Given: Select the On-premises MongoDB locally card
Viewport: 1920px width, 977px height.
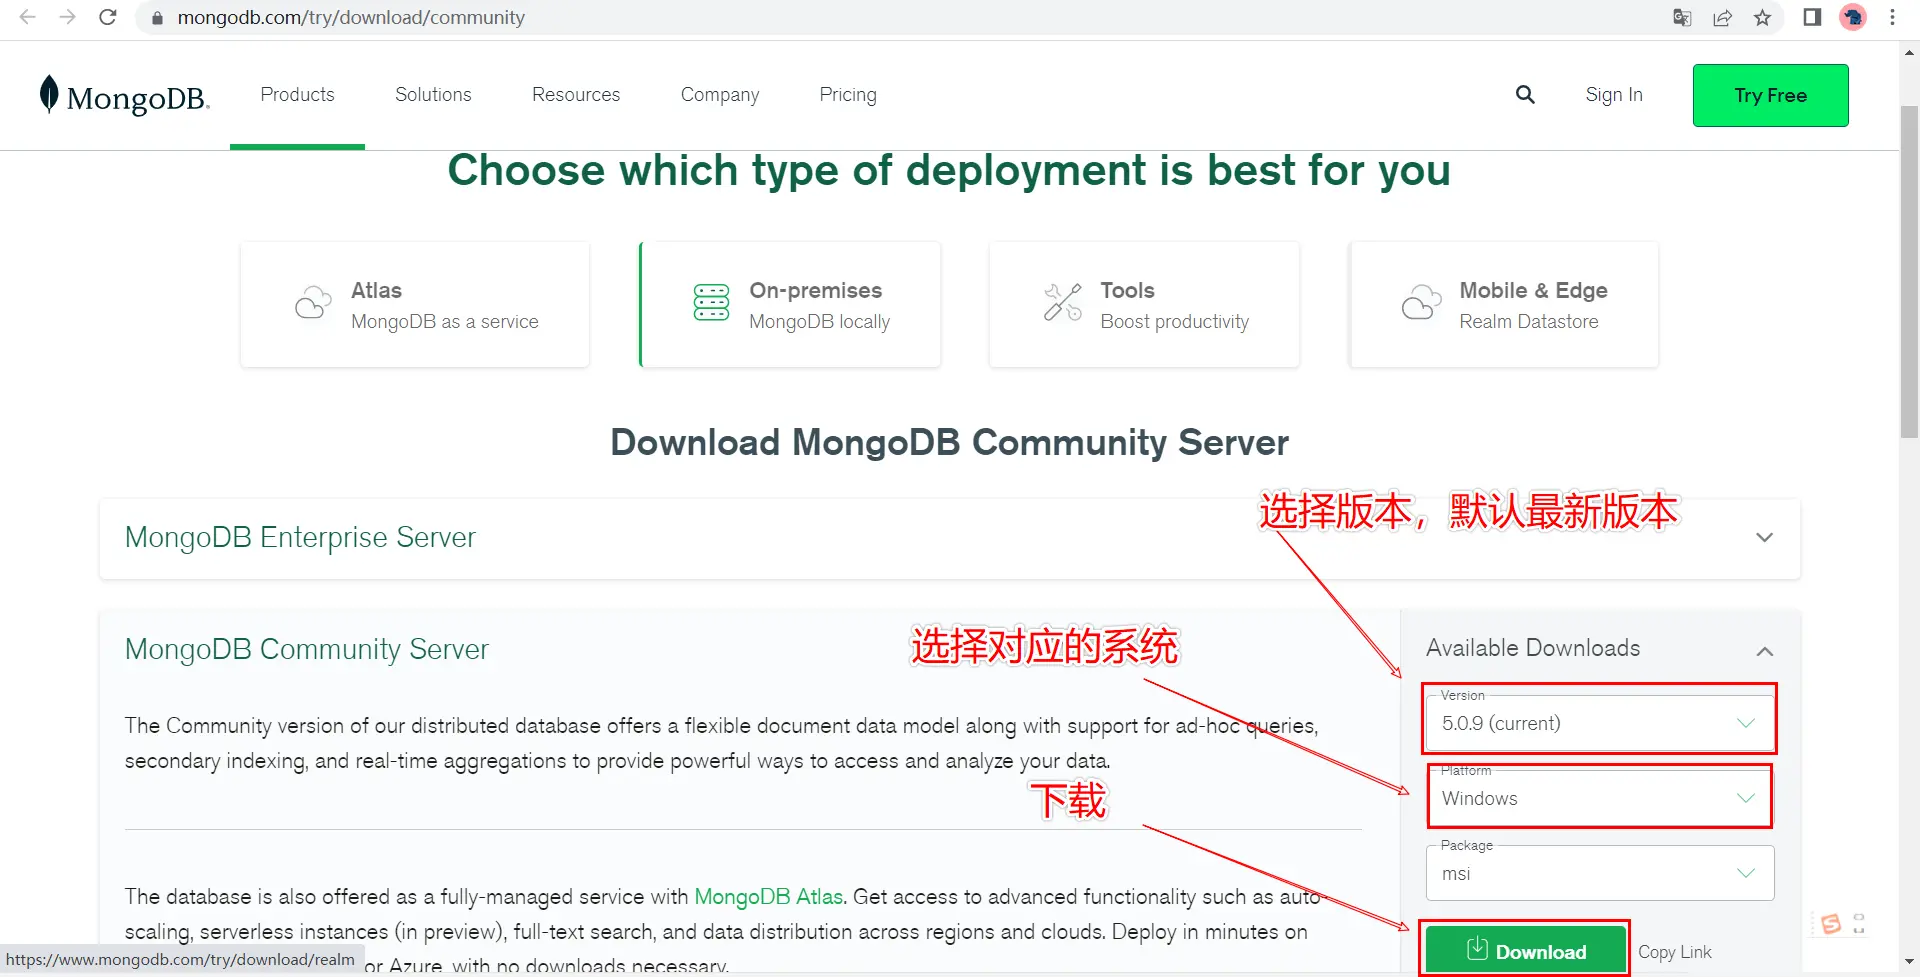Looking at the screenshot, I should click(790, 304).
